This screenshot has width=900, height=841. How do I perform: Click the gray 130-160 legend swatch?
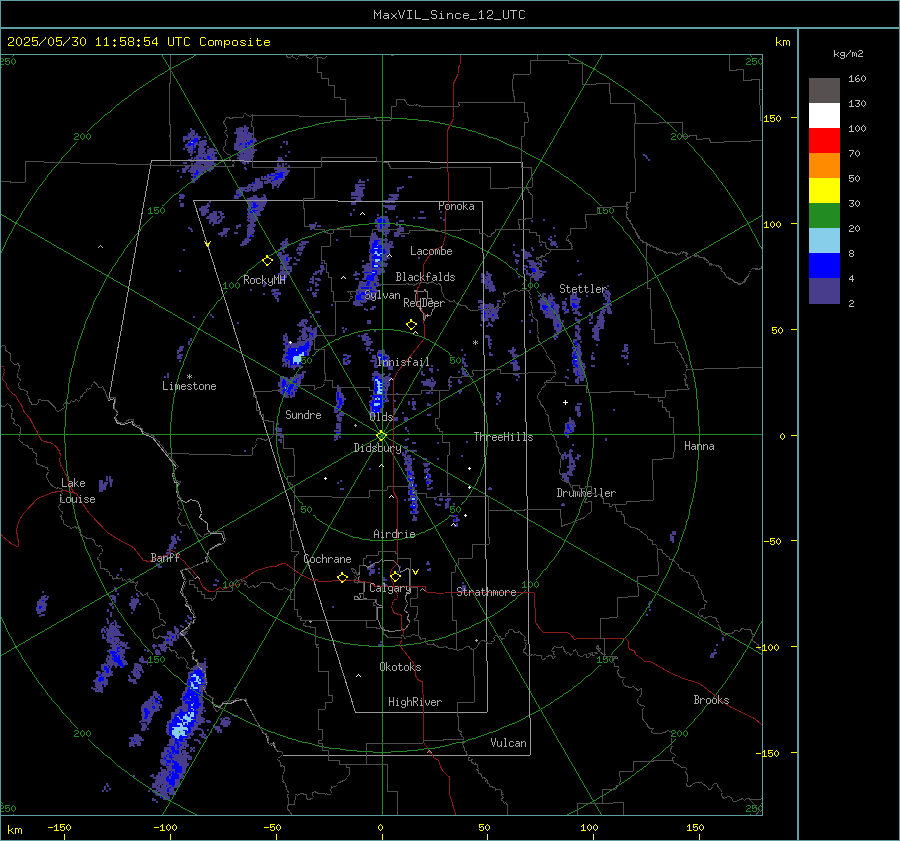click(x=824, y=91)
